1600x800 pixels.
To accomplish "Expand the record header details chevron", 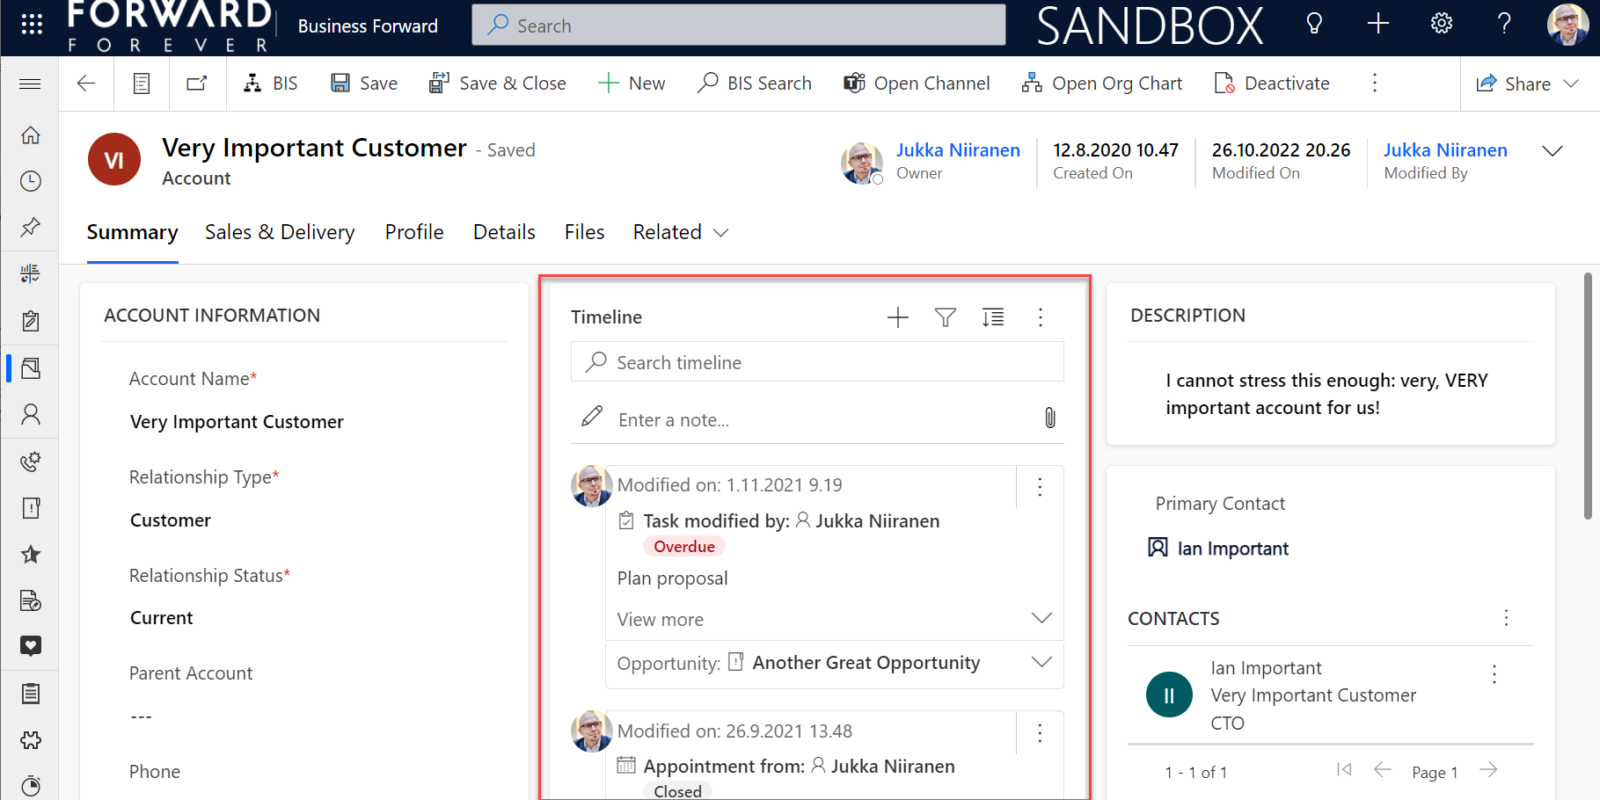I will (1551, 151).
